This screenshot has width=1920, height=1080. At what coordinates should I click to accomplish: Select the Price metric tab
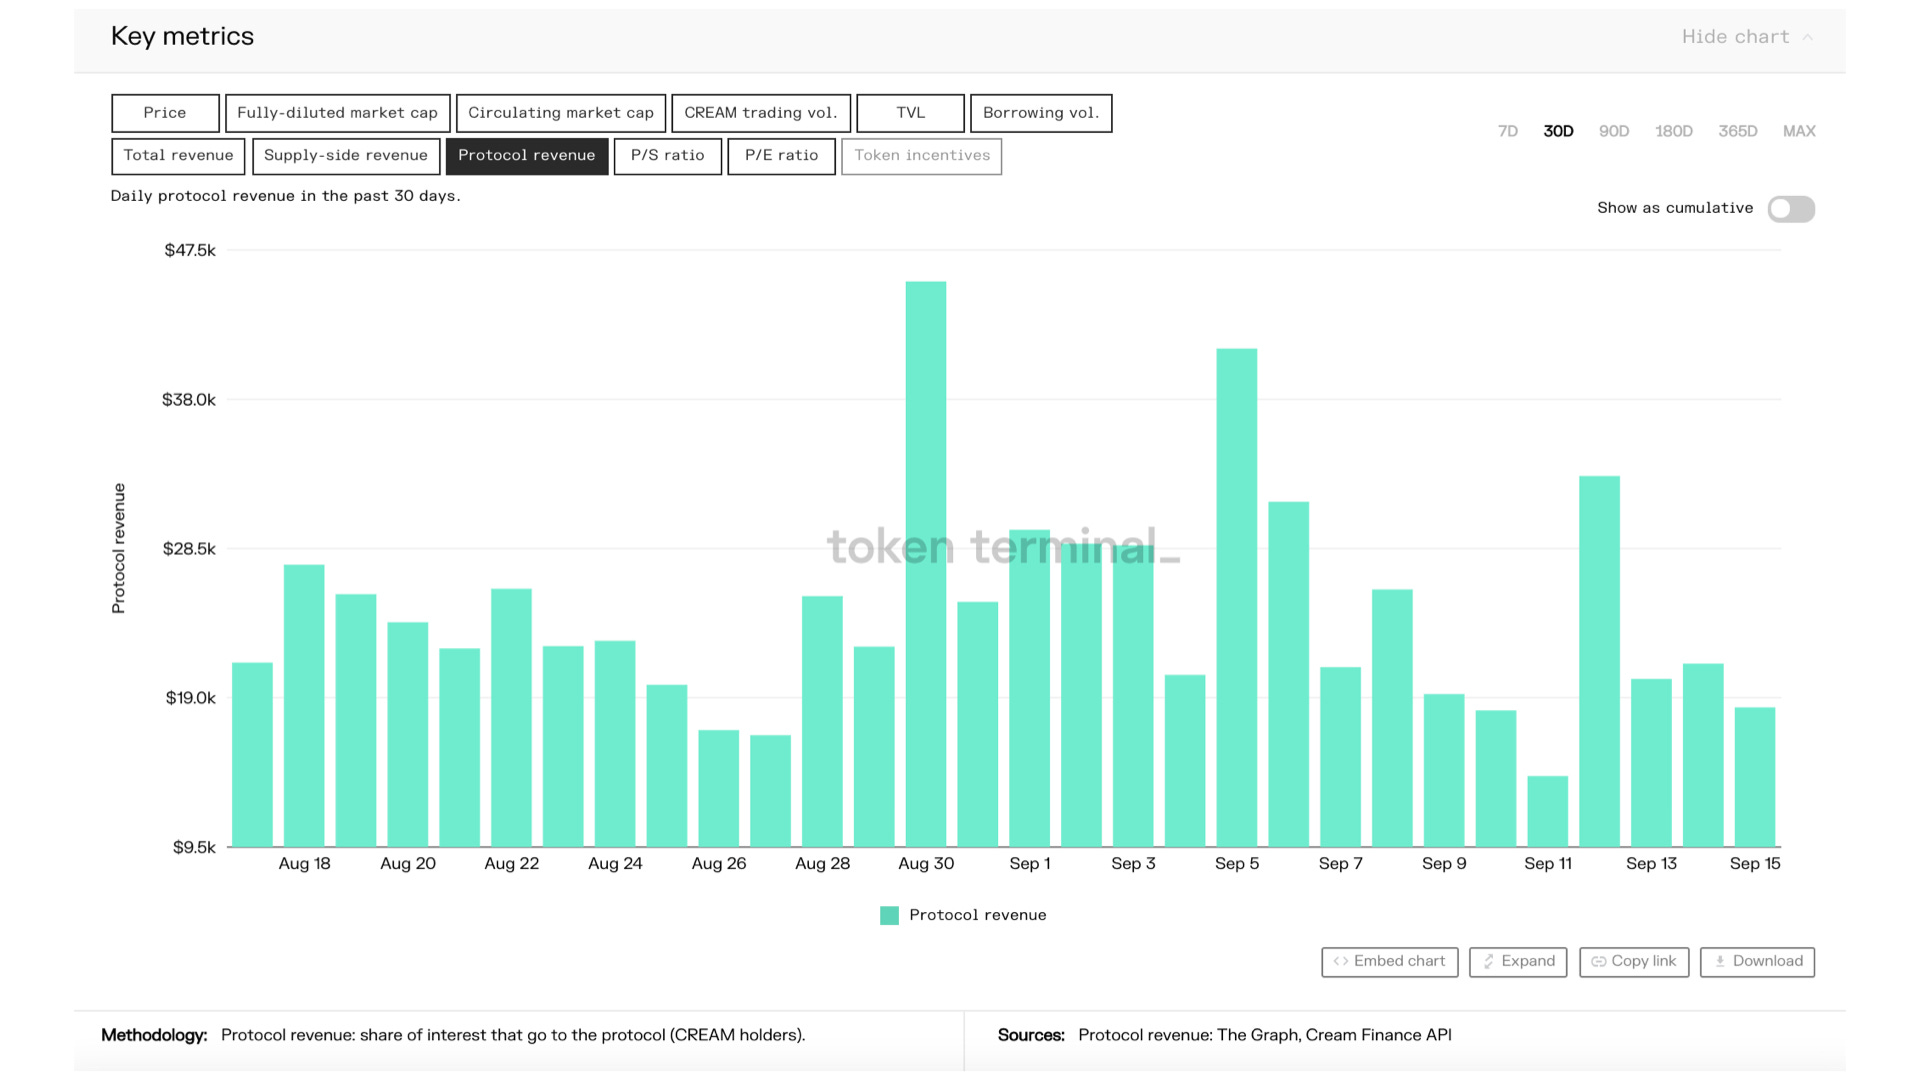165,113
